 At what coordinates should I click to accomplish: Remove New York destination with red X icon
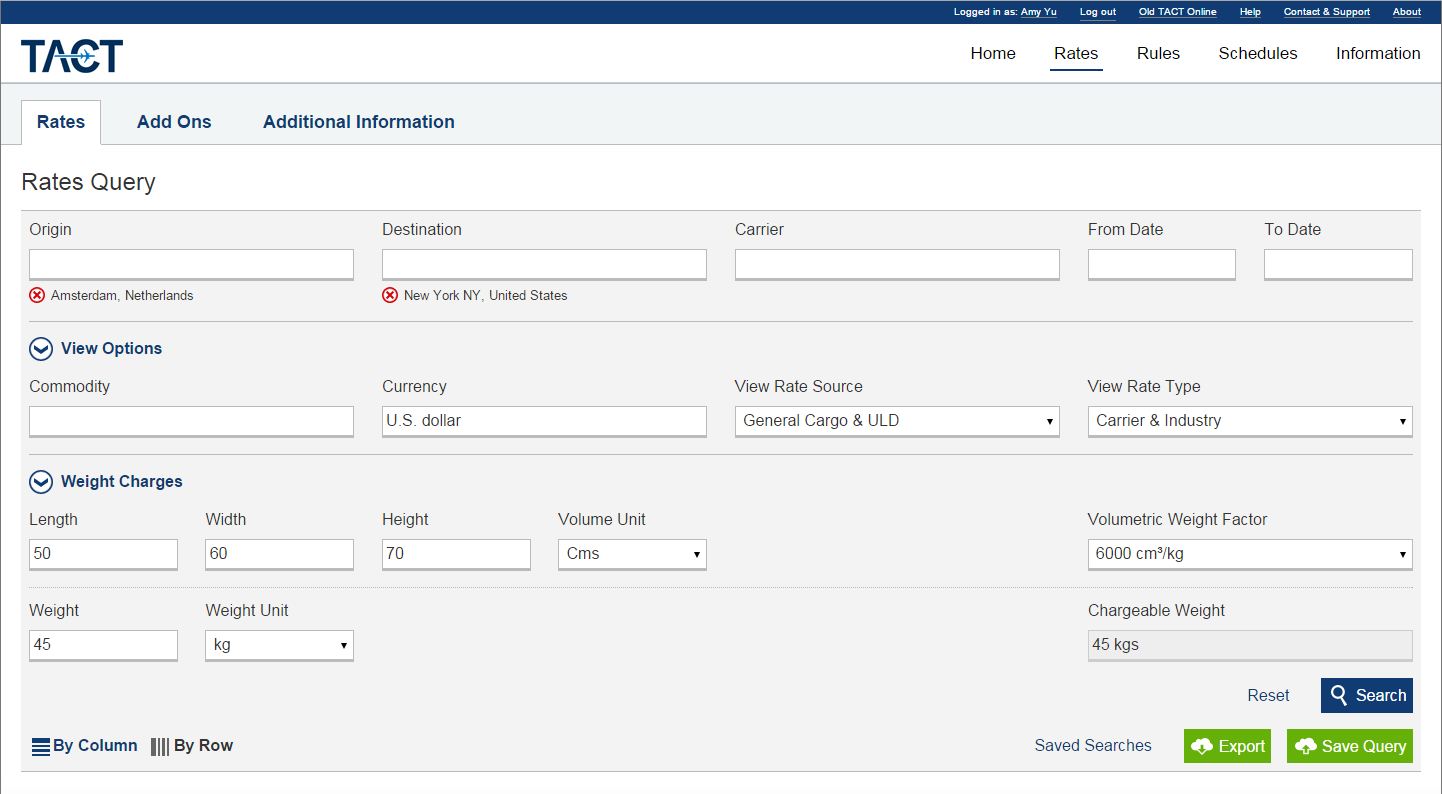[x=390, y=295]
